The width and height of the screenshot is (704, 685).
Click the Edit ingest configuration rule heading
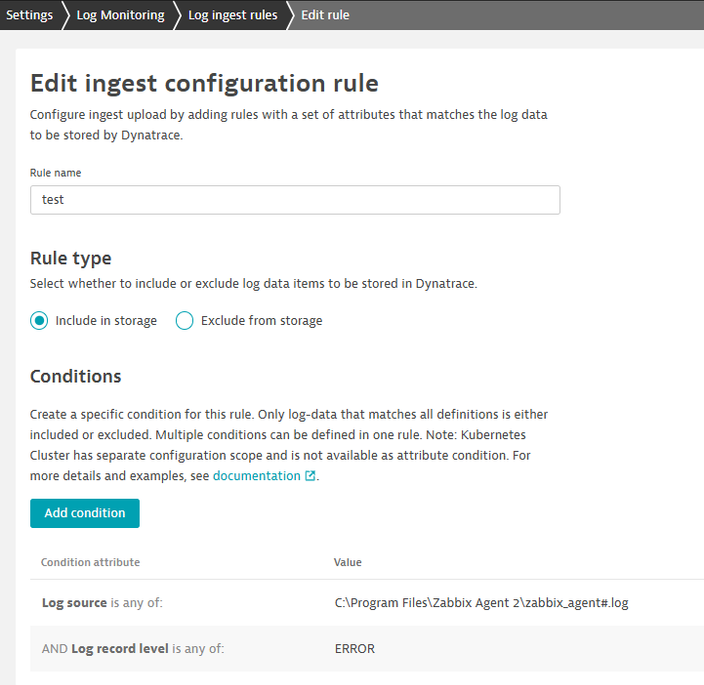(x=204, y=83)
